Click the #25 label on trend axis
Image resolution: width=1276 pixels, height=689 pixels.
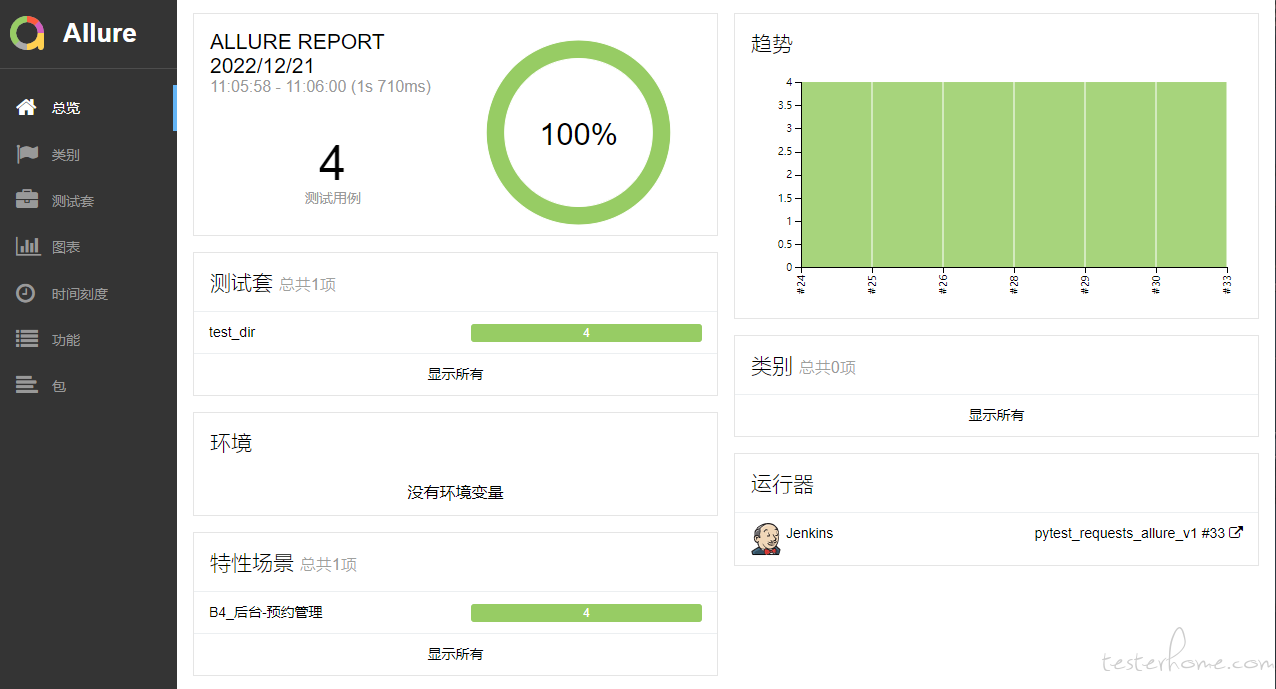tap(872, 285)
